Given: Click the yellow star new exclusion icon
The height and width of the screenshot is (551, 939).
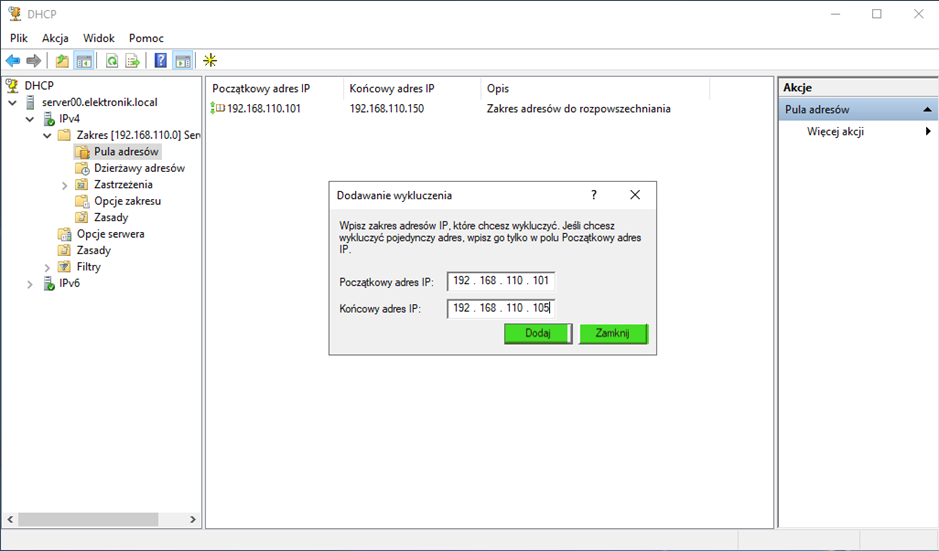Looking at the screenshot, I should point(210,61).
